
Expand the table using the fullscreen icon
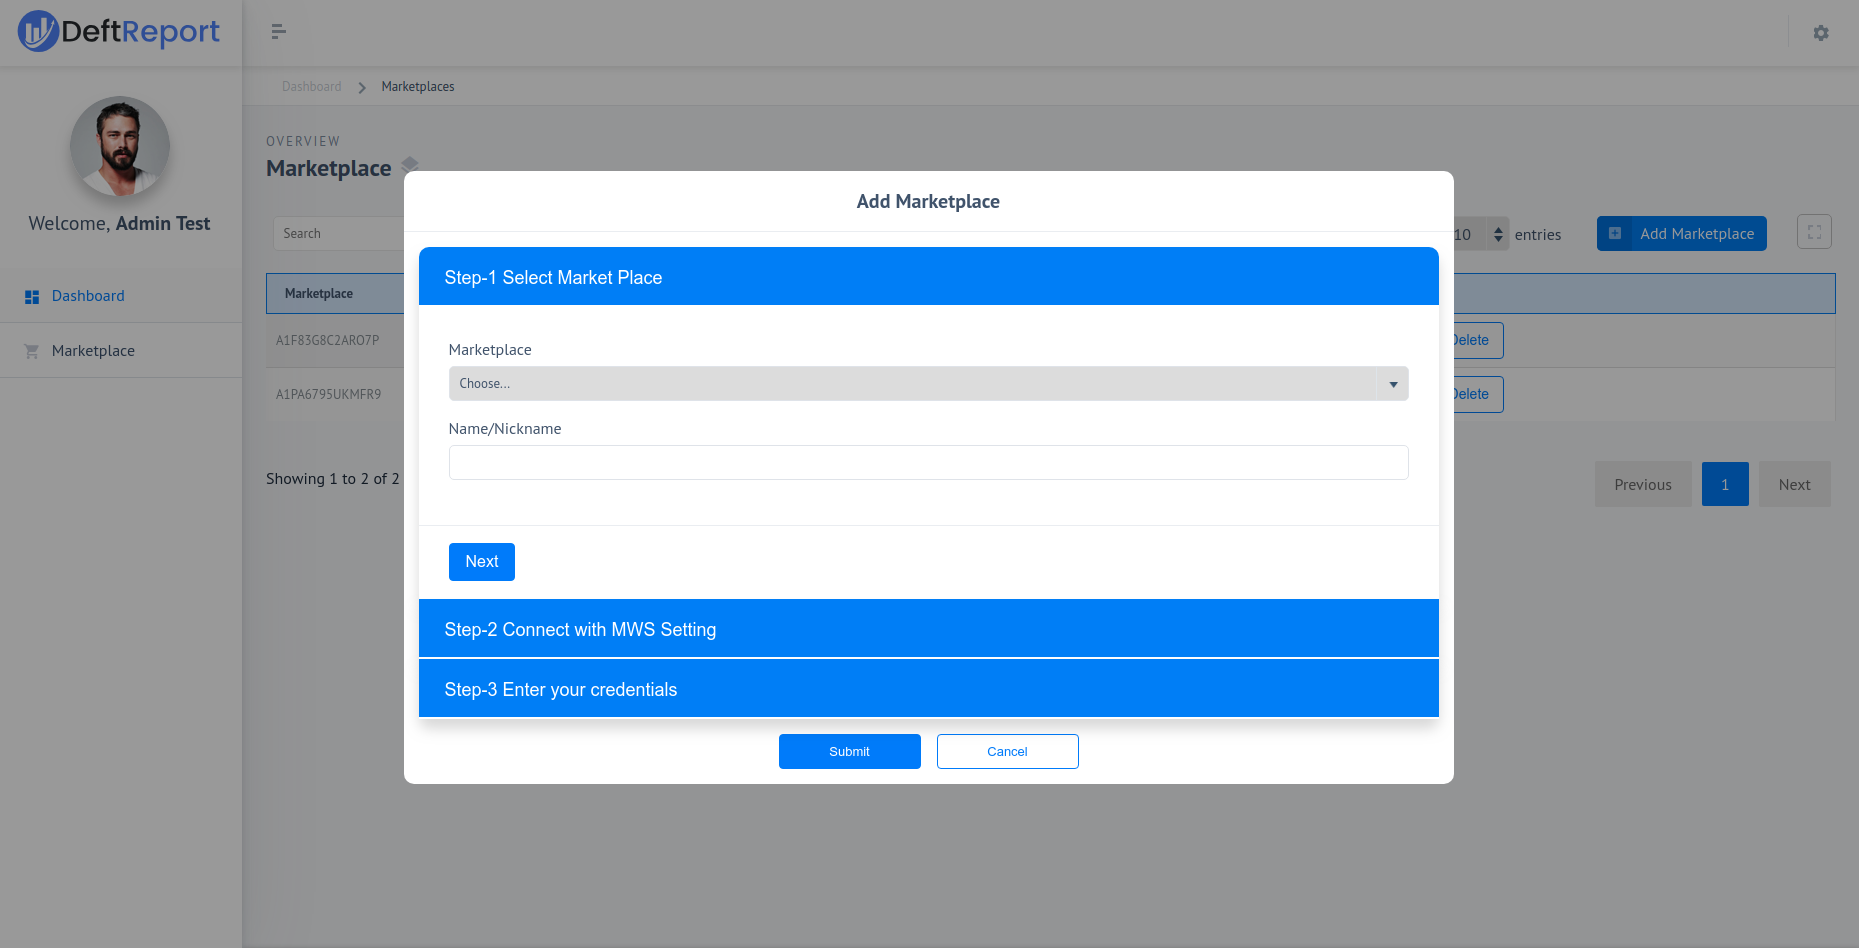(x=1814, y=231)
